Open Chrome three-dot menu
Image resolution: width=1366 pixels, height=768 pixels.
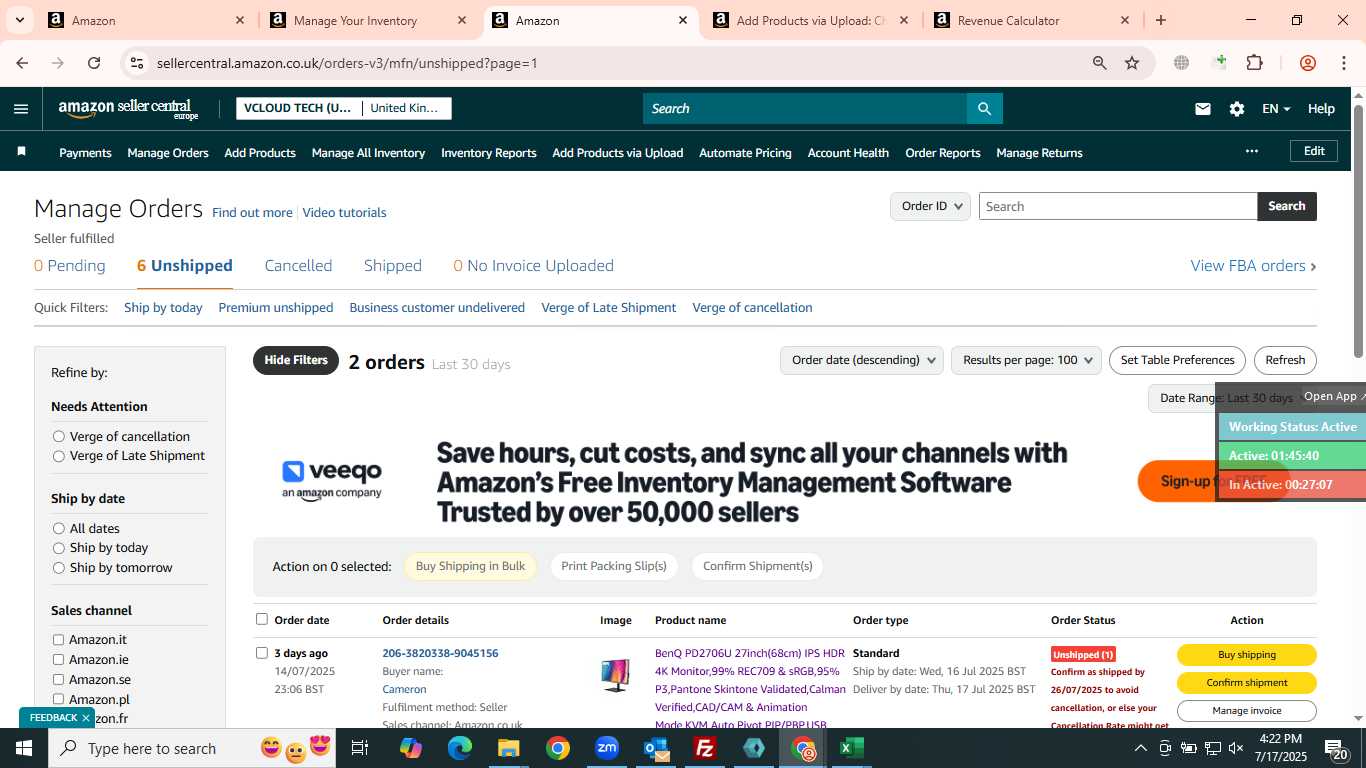pos(1343,63)
